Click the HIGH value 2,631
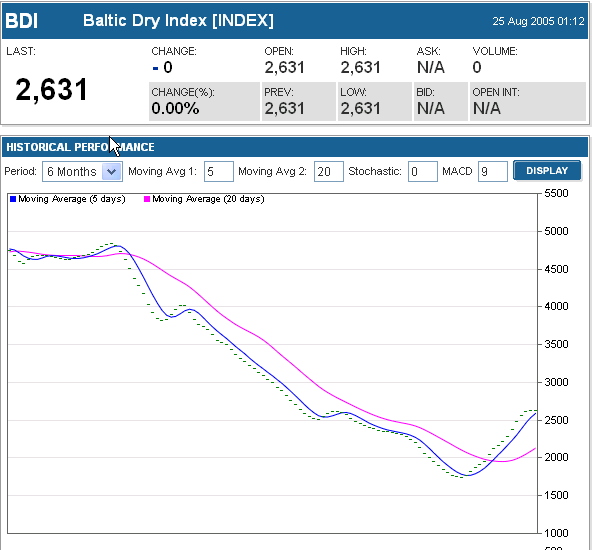594x550 pixels. click(x=360, y=68)
